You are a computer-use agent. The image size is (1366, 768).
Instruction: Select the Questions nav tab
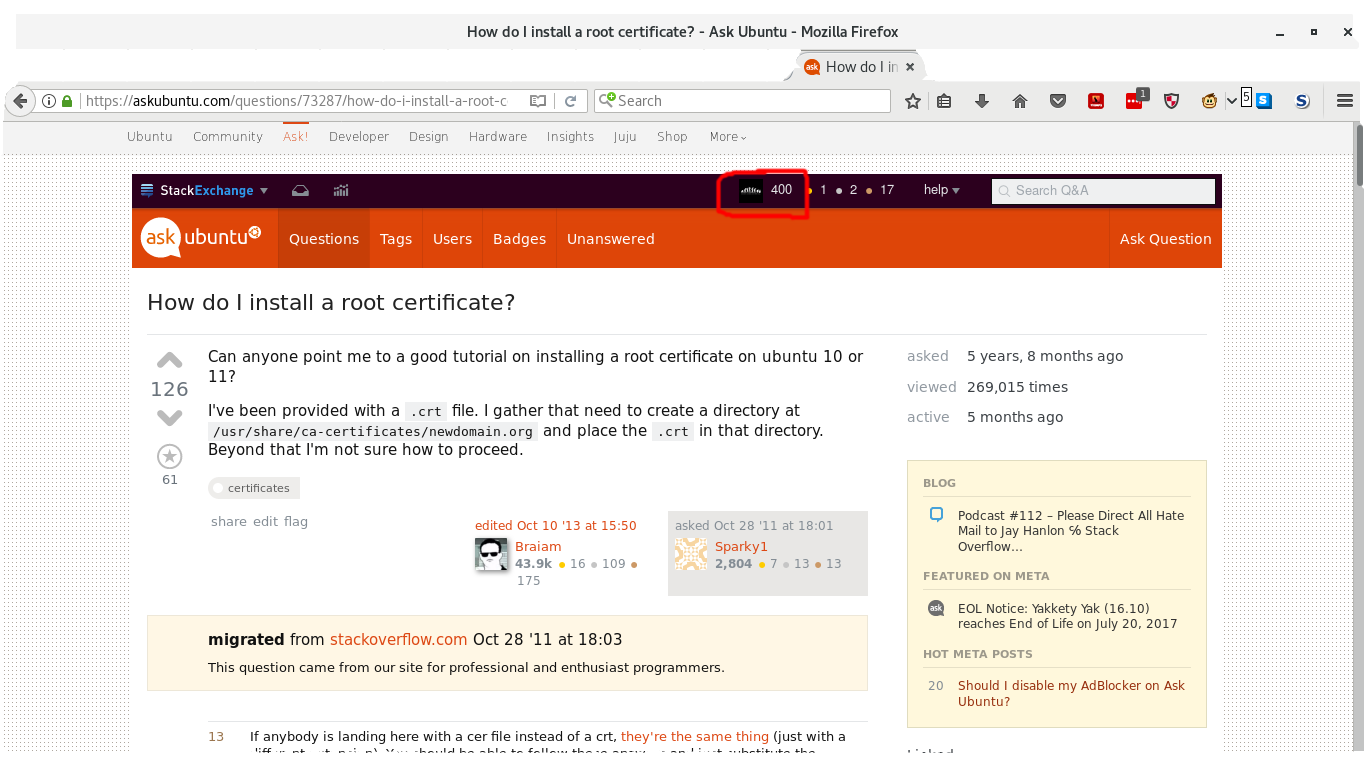pos(324,239)
